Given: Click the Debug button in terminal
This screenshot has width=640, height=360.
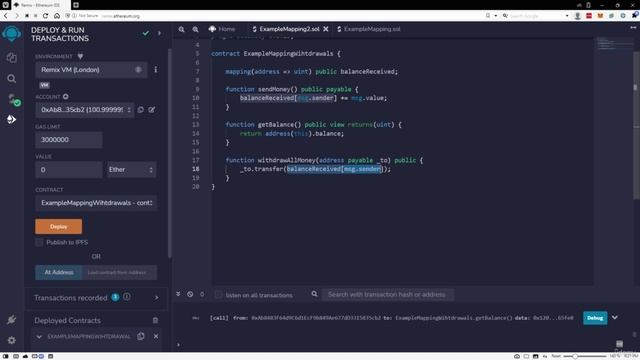Looking at the screenshot, I should tap(595, 318).
